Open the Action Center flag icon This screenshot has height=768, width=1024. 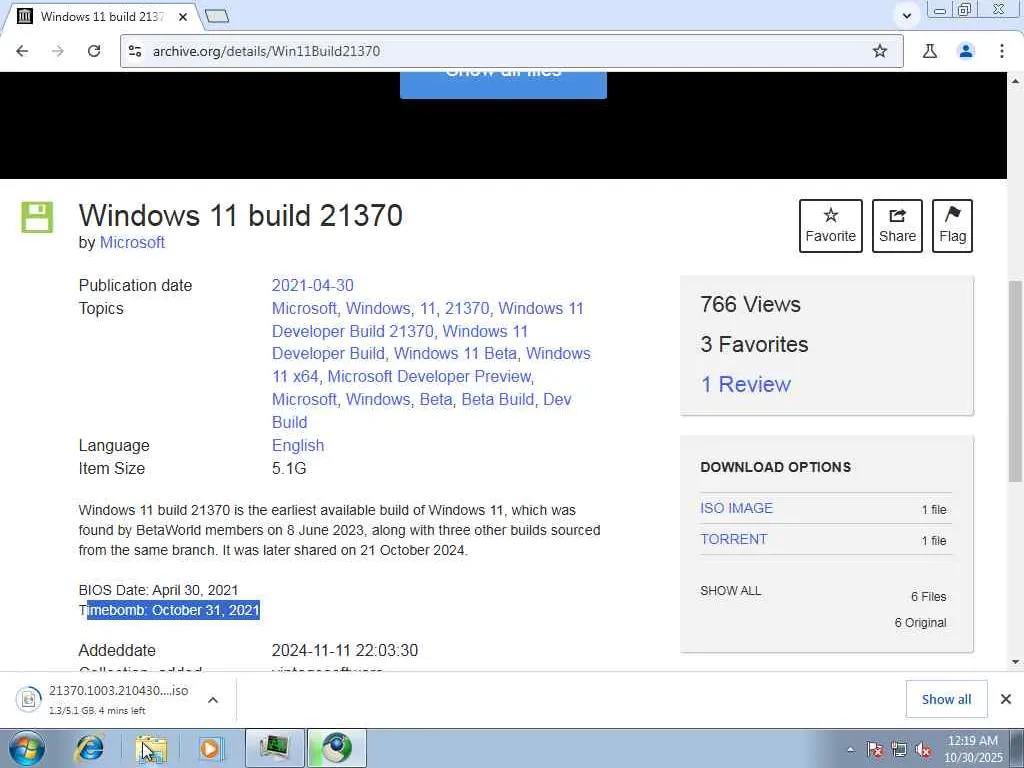875,750
